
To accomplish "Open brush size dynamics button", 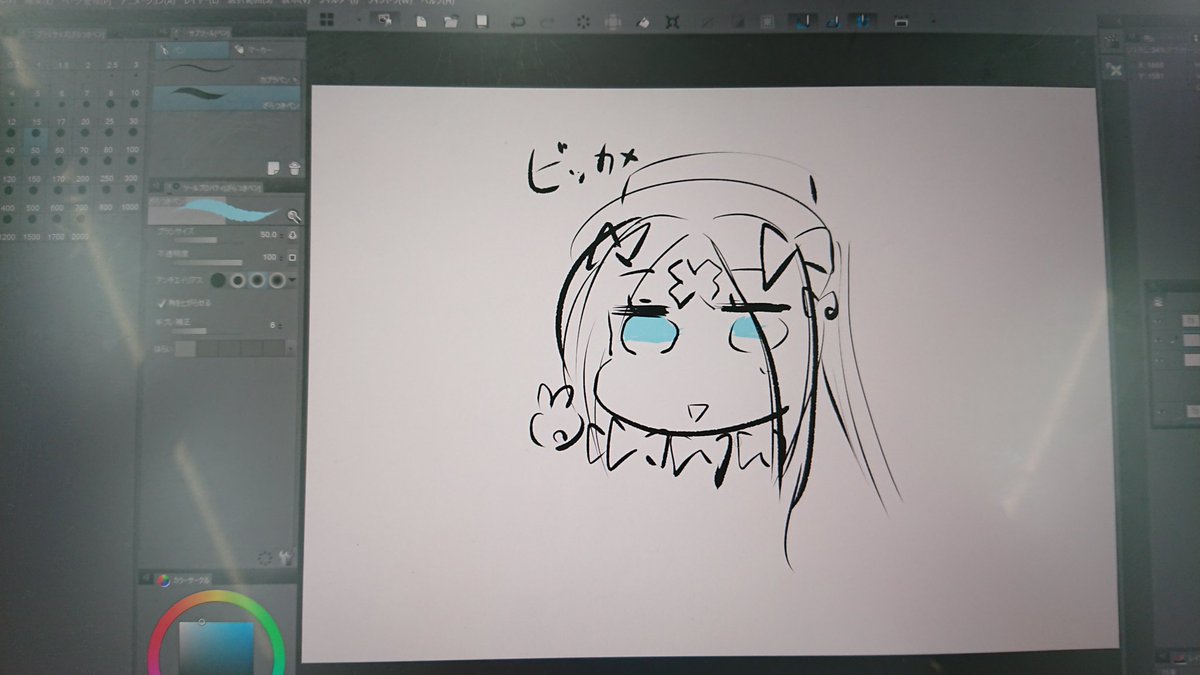I will click(293, 235).
